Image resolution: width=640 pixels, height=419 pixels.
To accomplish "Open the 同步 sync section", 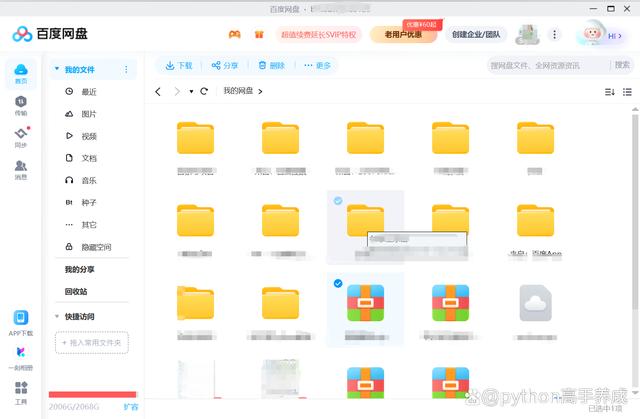I will (x=21, y=137).
